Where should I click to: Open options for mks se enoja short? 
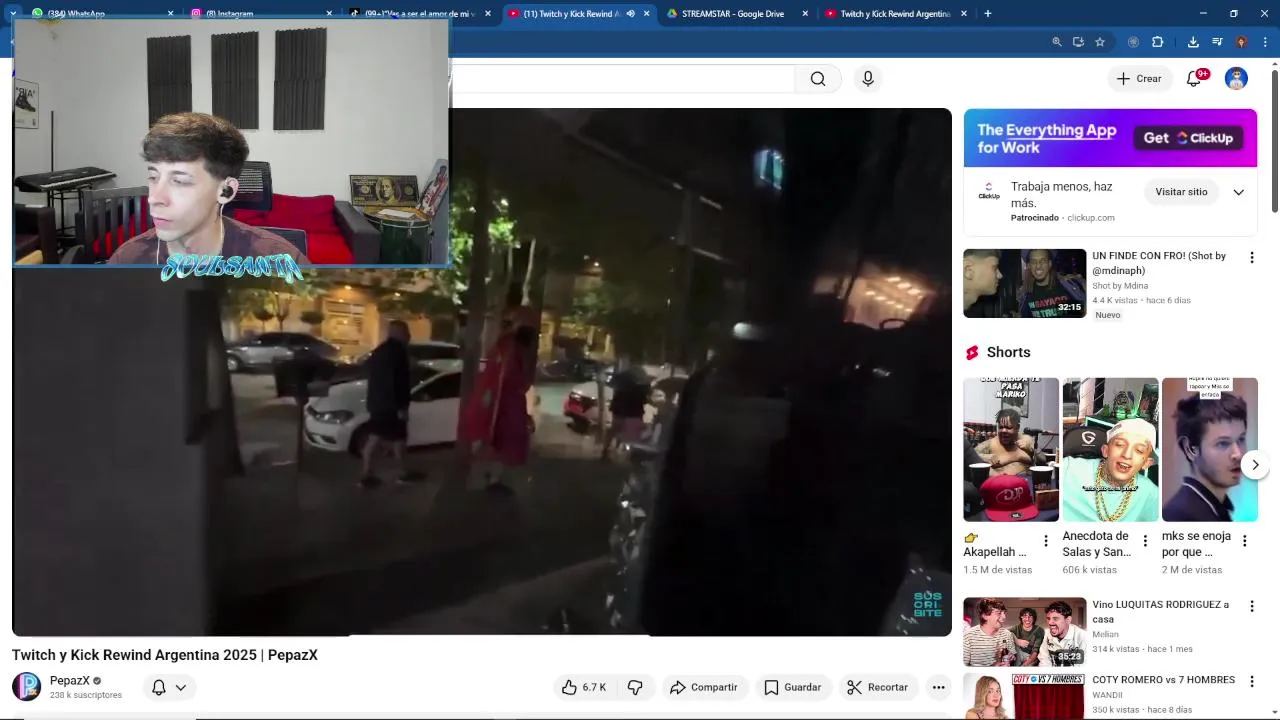[x=1244, y=541]
